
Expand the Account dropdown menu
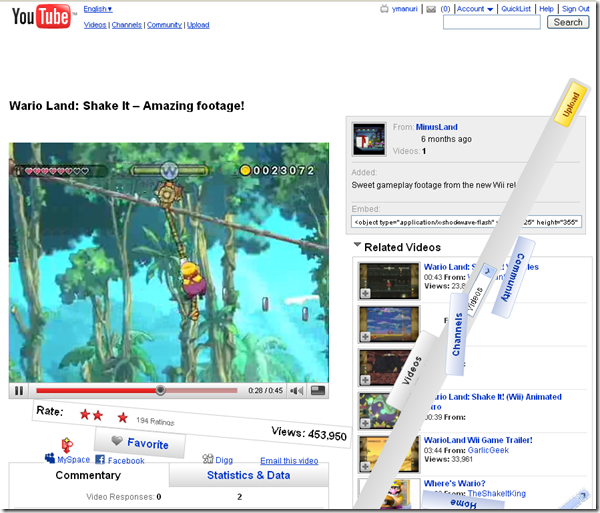[475, 9]
